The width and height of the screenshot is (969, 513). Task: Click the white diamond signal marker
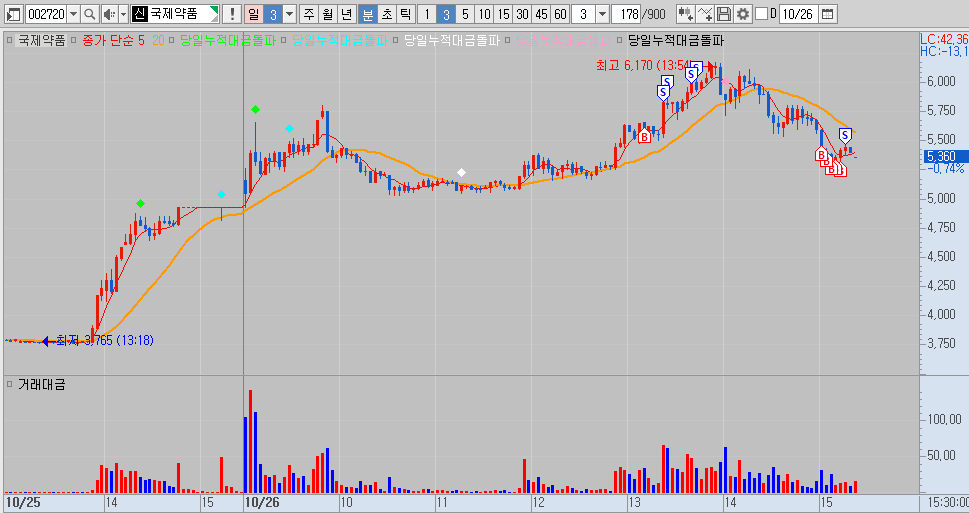[461, 172]
